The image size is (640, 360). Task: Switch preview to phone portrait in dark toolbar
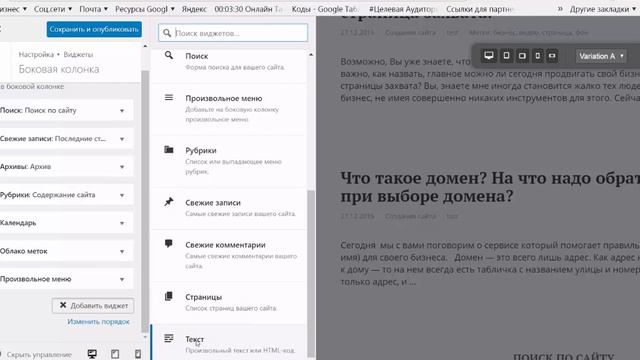[x=538, y=56]
